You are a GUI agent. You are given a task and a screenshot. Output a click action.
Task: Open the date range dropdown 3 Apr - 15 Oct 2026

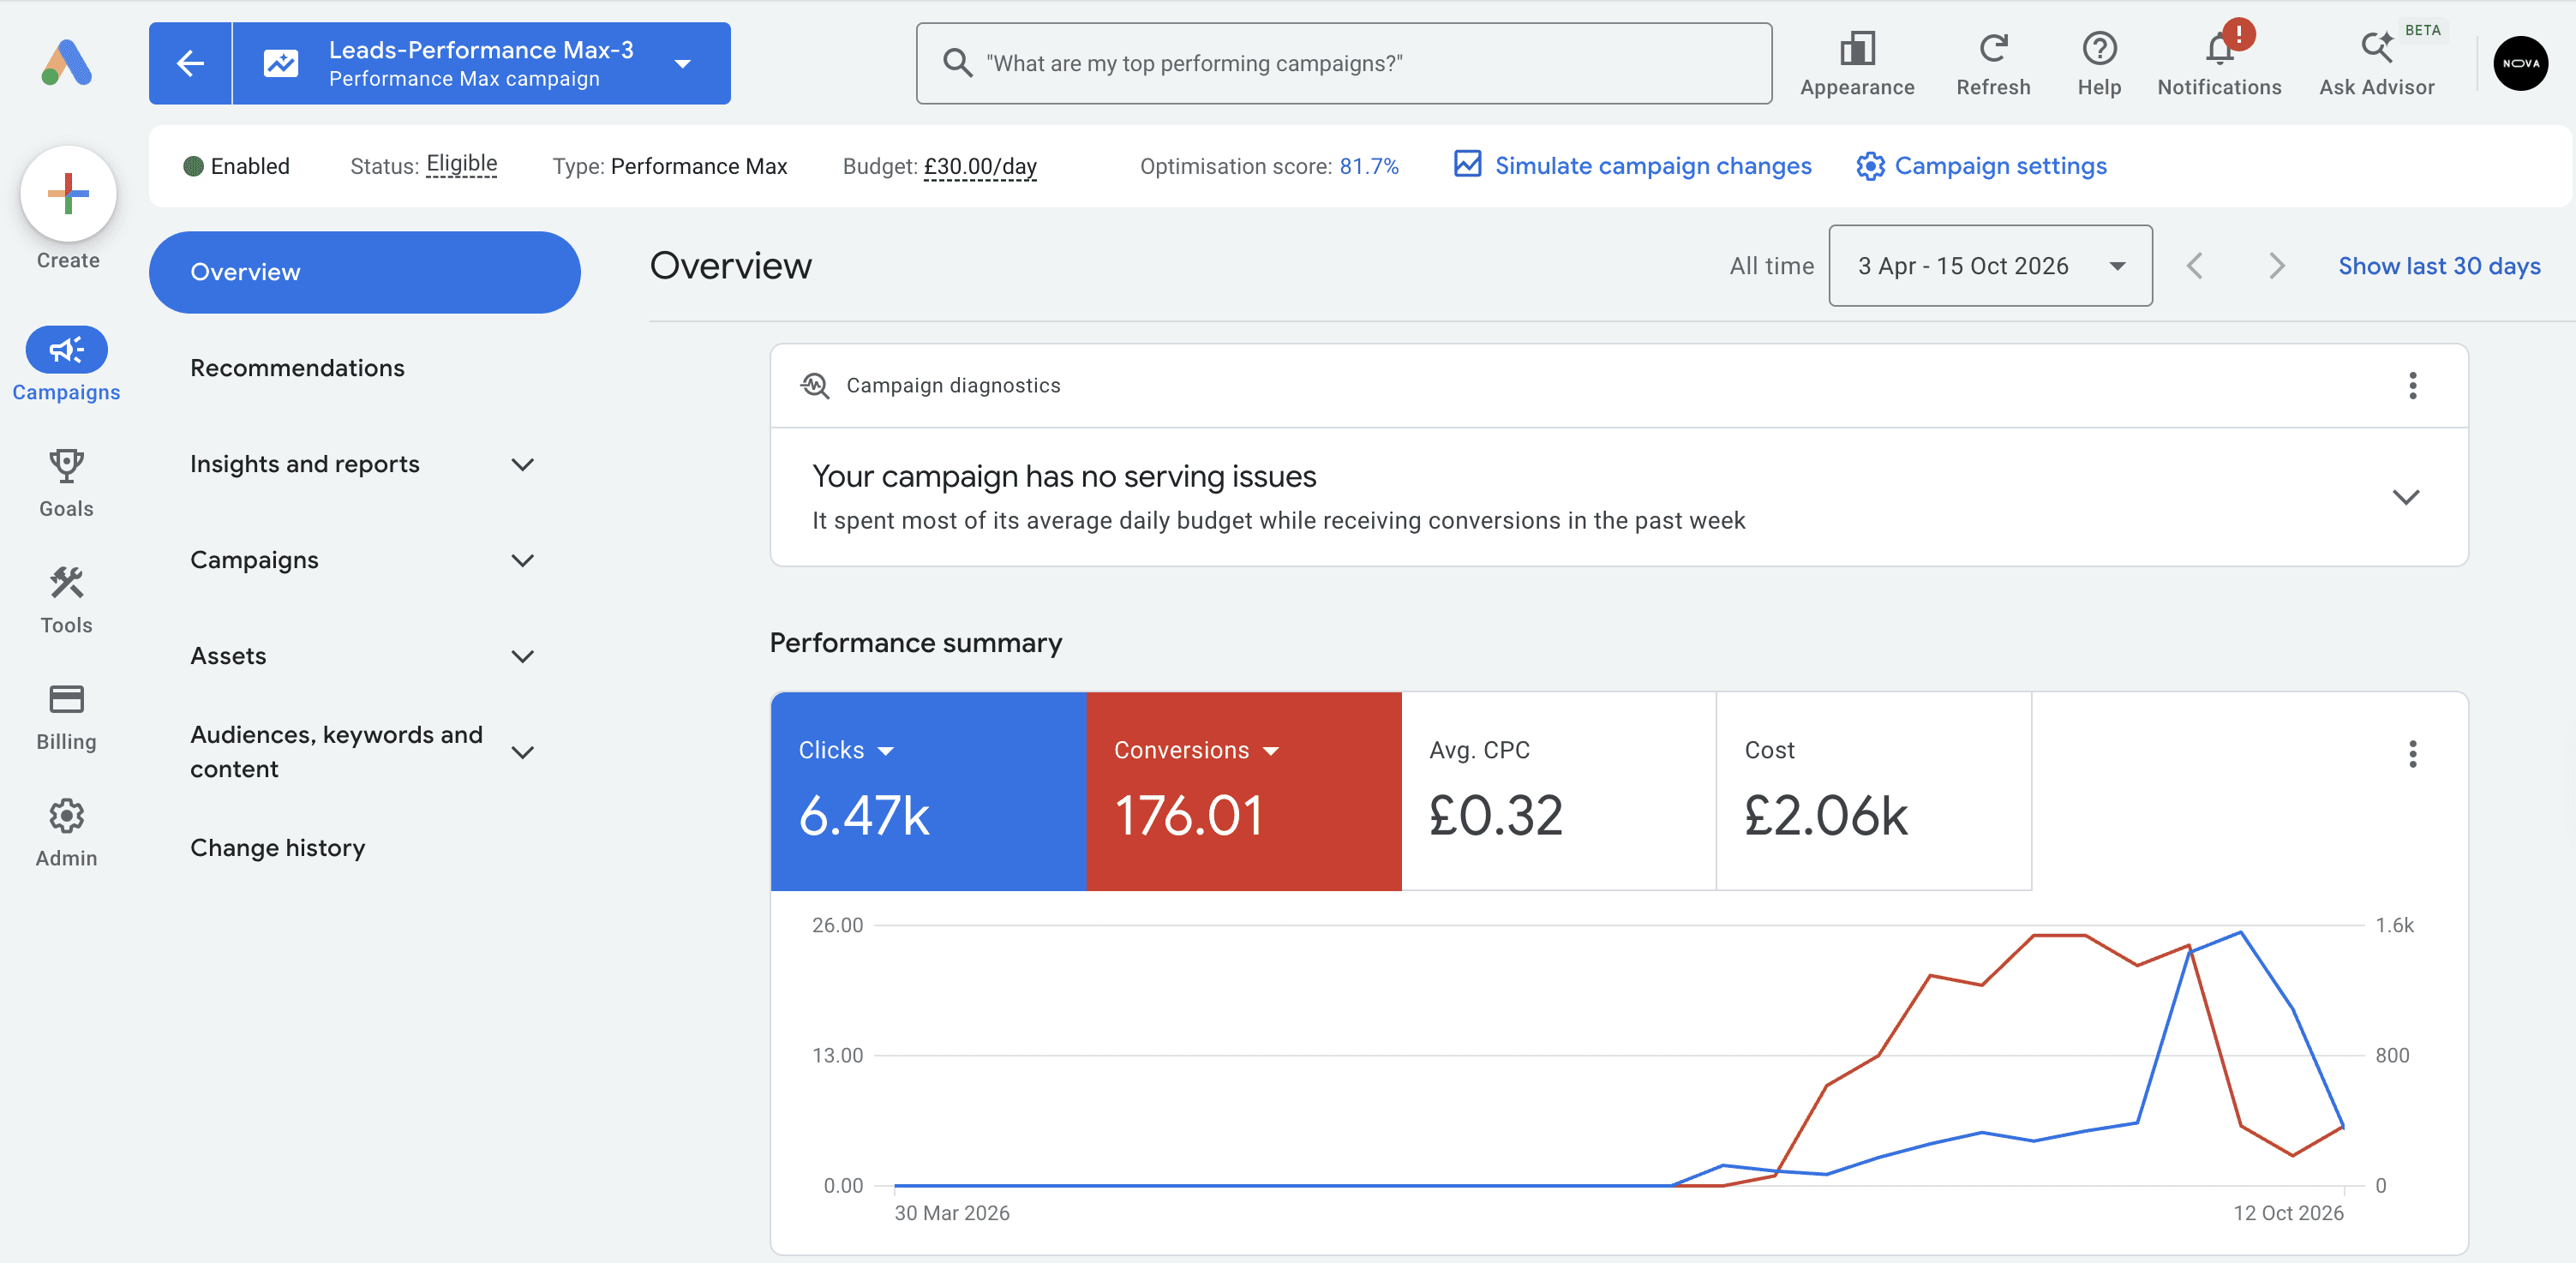pyautogui.click(x=1990, y=265)
